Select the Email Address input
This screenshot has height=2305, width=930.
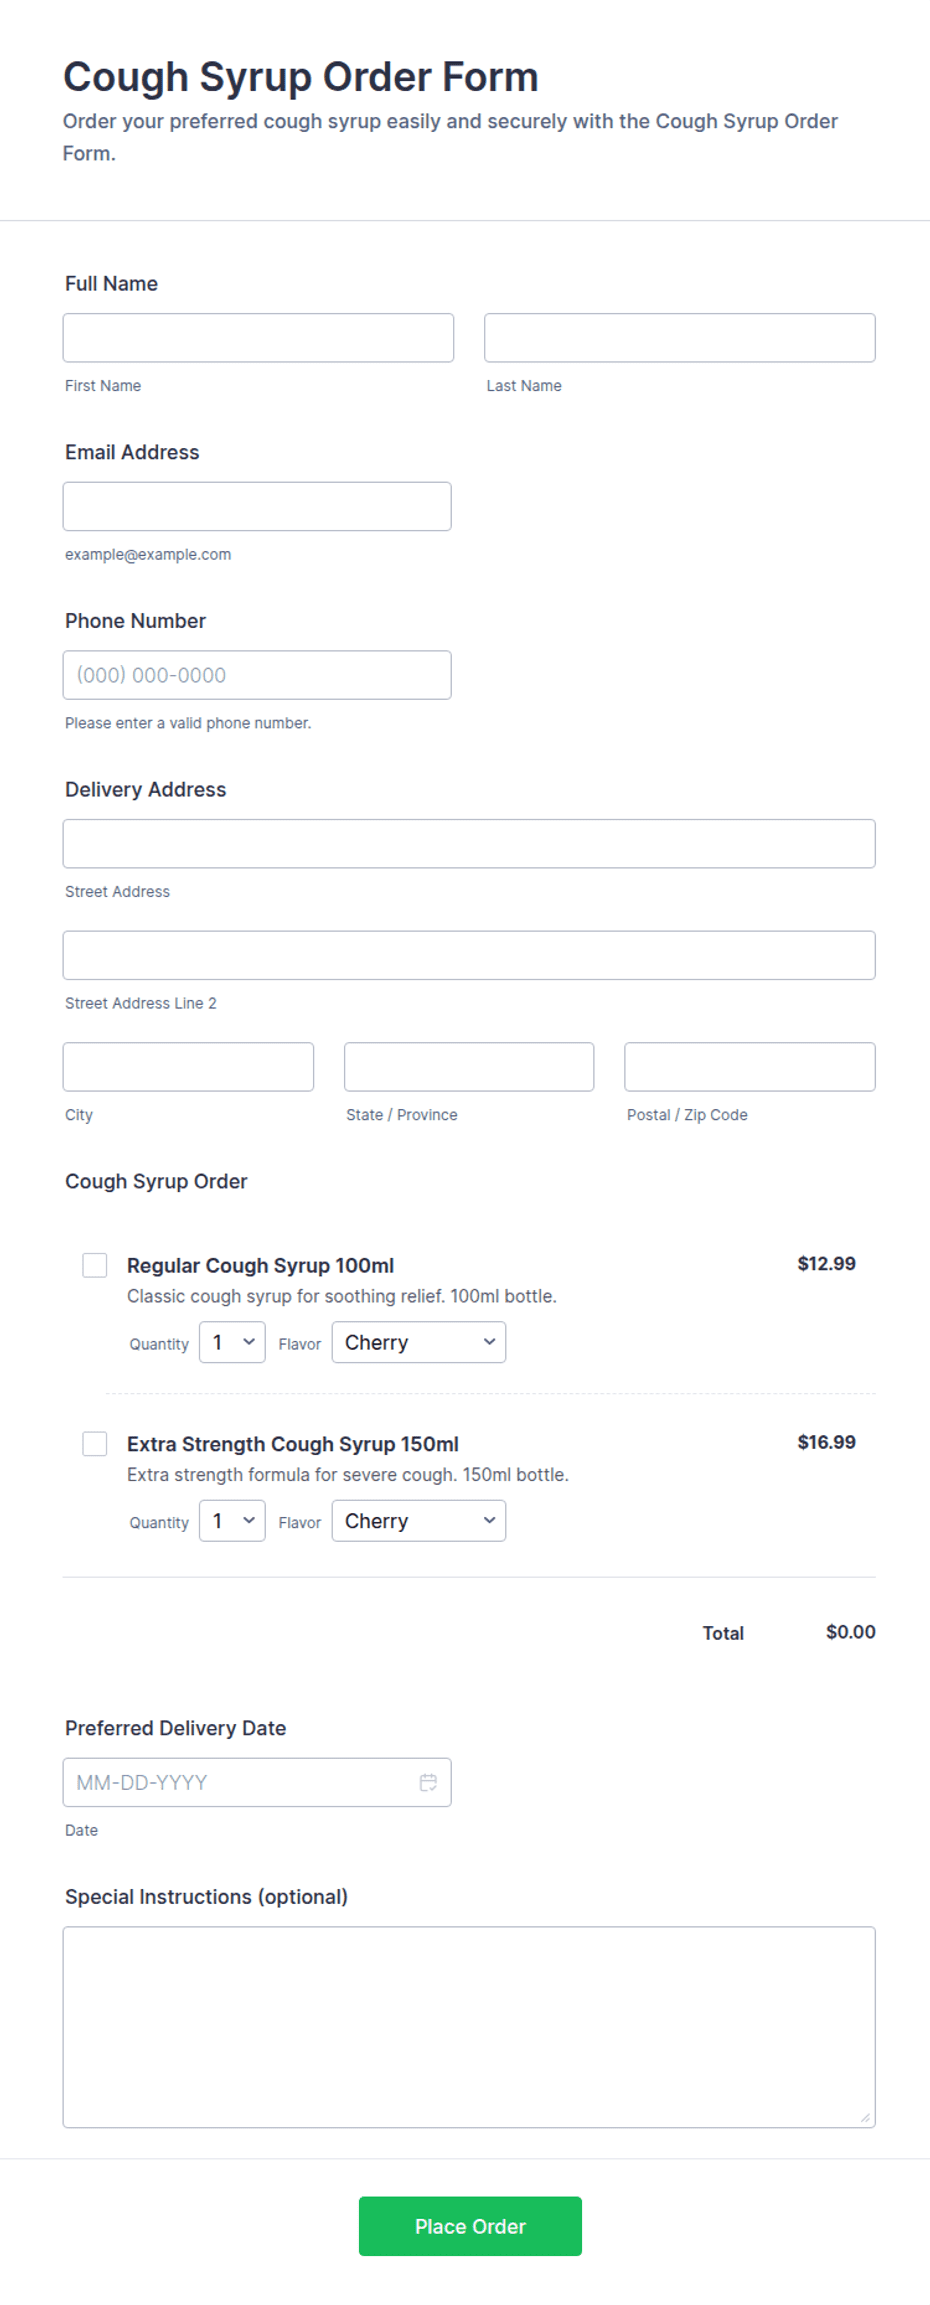257,506
